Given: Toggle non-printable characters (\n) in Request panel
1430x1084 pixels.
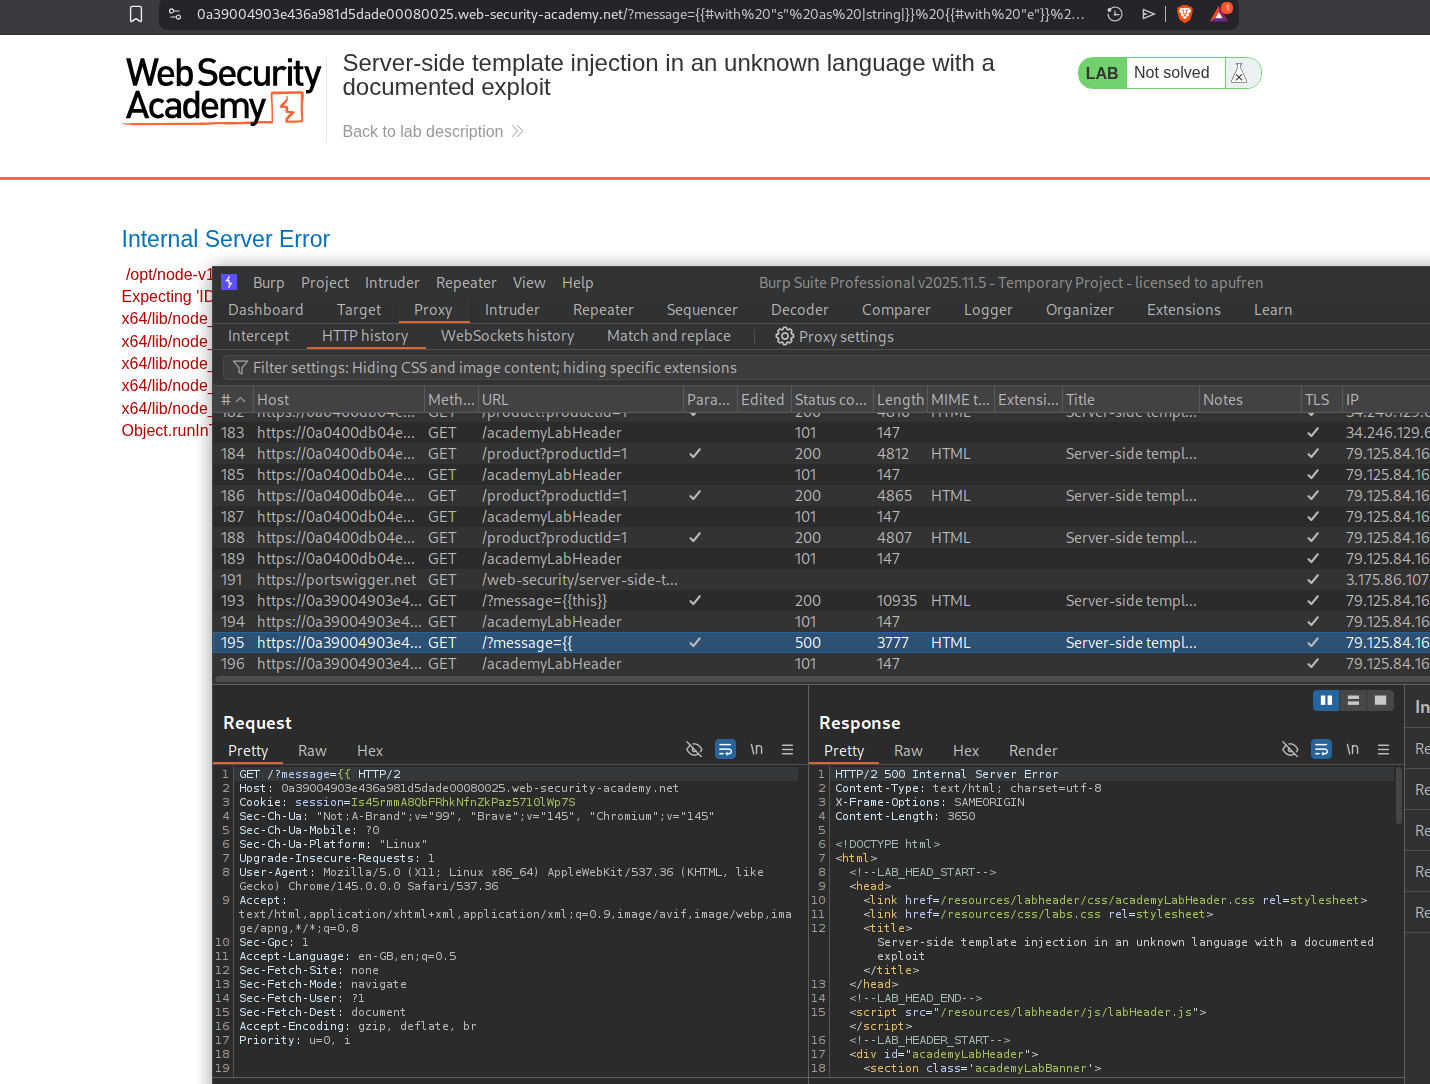Looking at the screenshot, I should pos(757,750).
